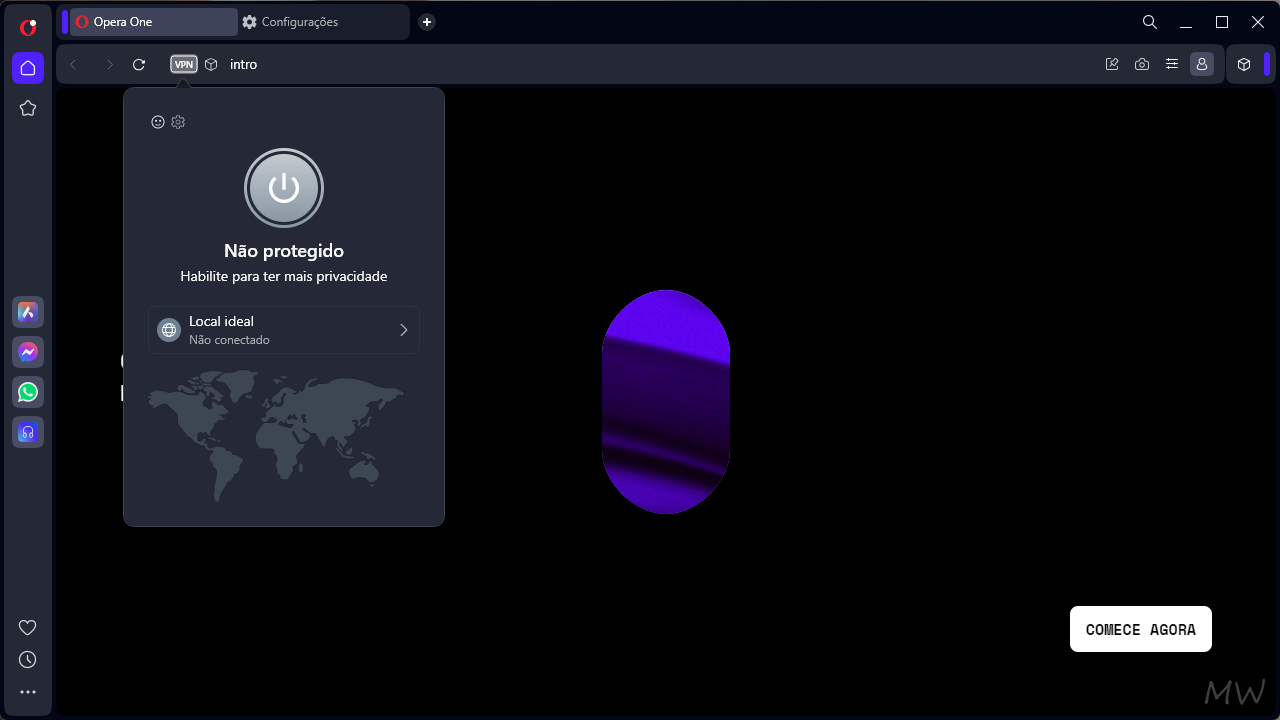Image resolution: width=1280 pixels, height=720 pixels.
Task: Open Easy Setup sliders icon
Action: [1172, 64]
